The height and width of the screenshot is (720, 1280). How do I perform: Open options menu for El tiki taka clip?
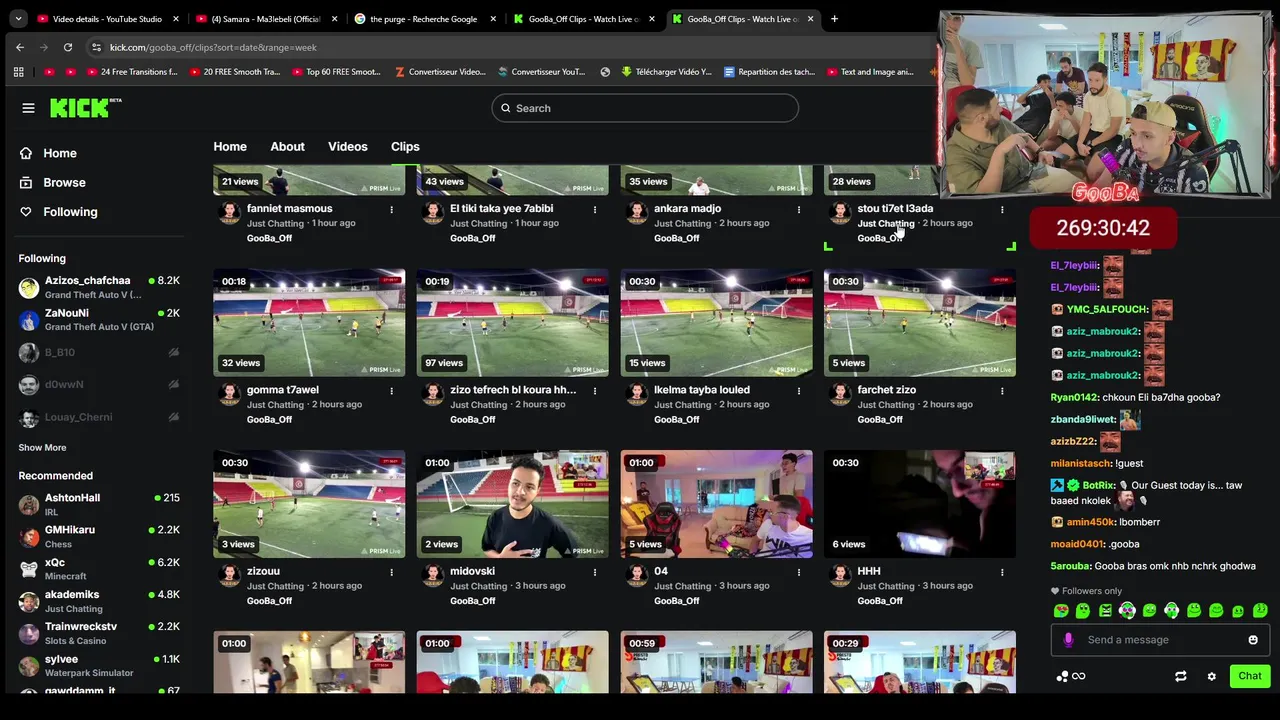tap(595, 209)
